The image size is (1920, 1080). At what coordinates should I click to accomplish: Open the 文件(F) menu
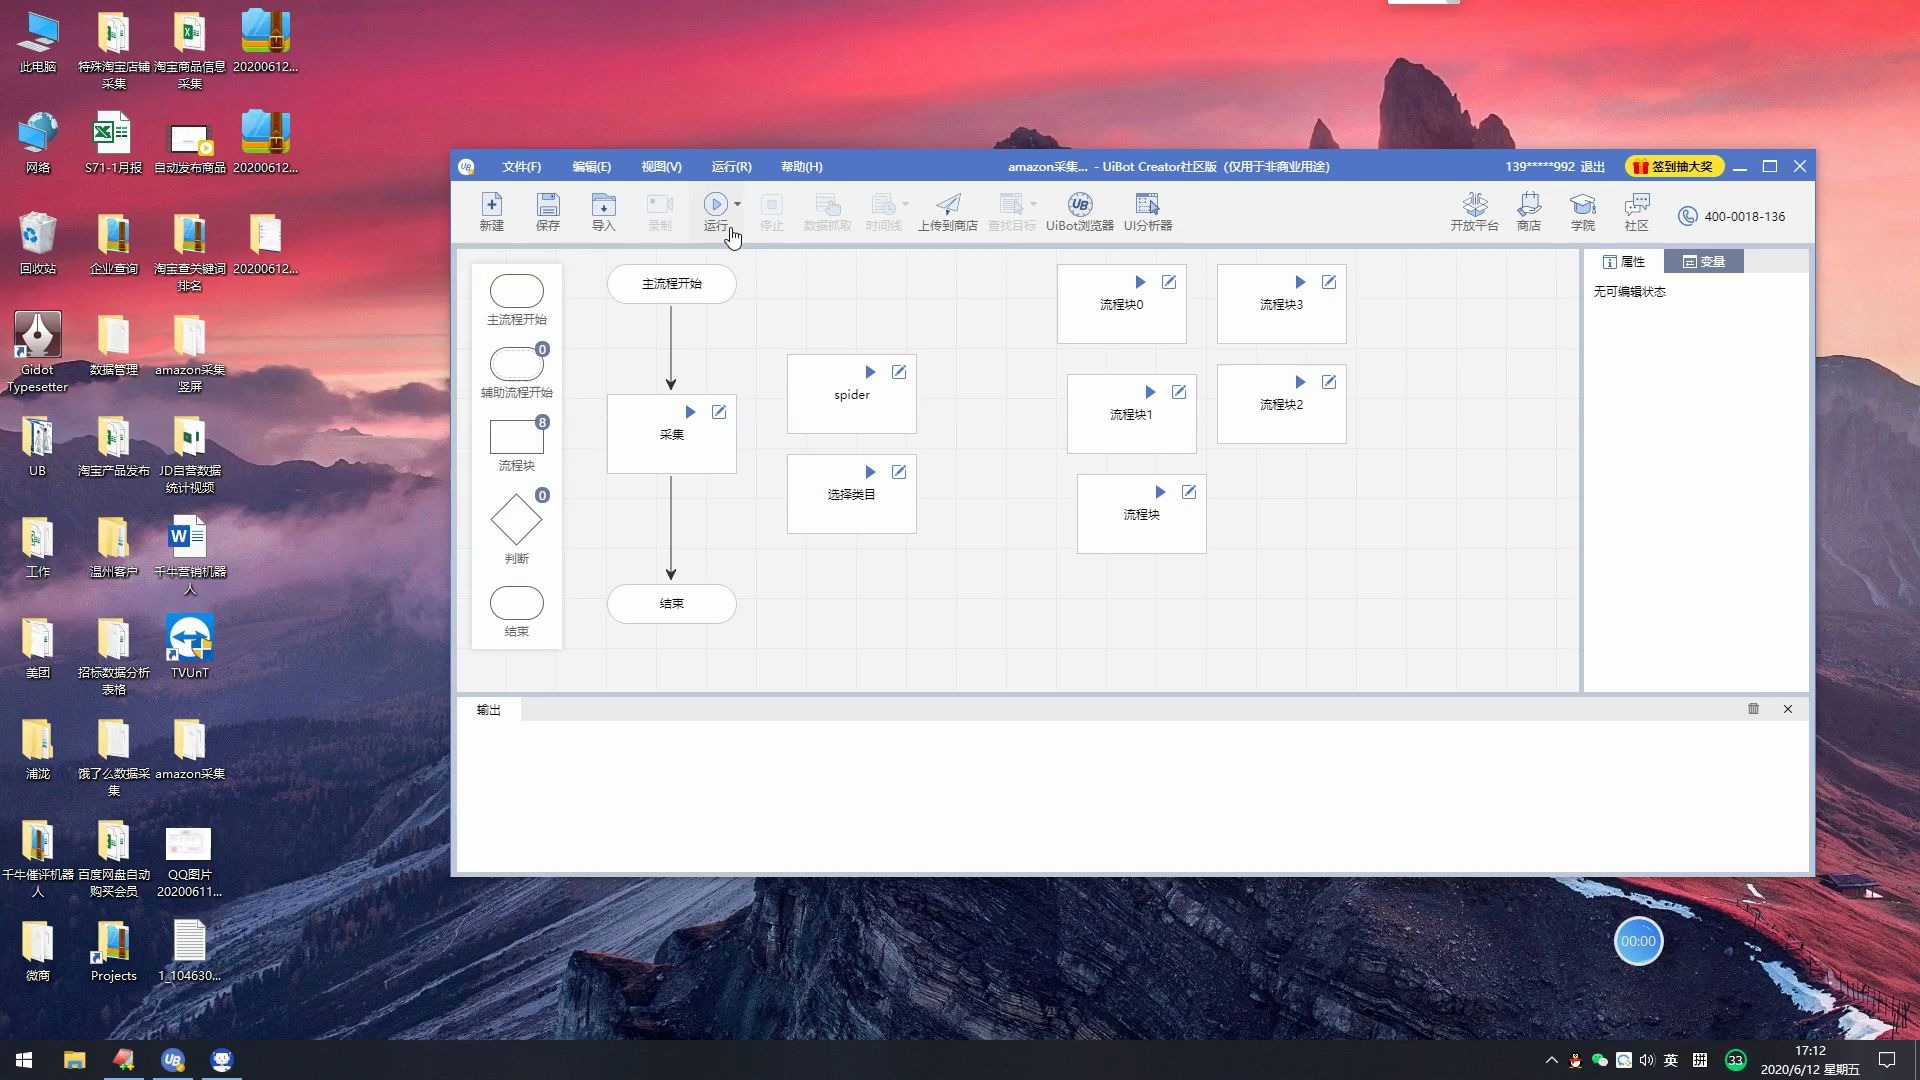point(521,167)
